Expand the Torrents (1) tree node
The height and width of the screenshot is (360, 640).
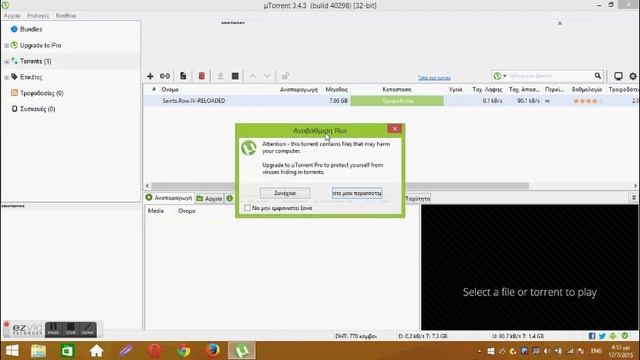coord(7,61)
